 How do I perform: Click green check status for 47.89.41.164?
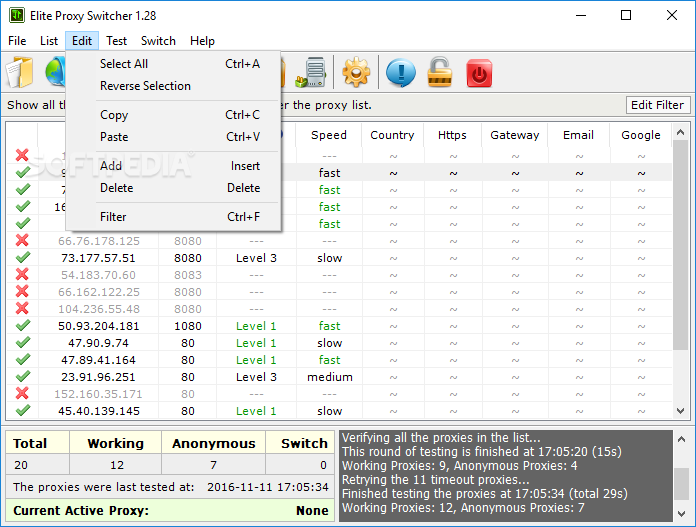tap(23, 360)
